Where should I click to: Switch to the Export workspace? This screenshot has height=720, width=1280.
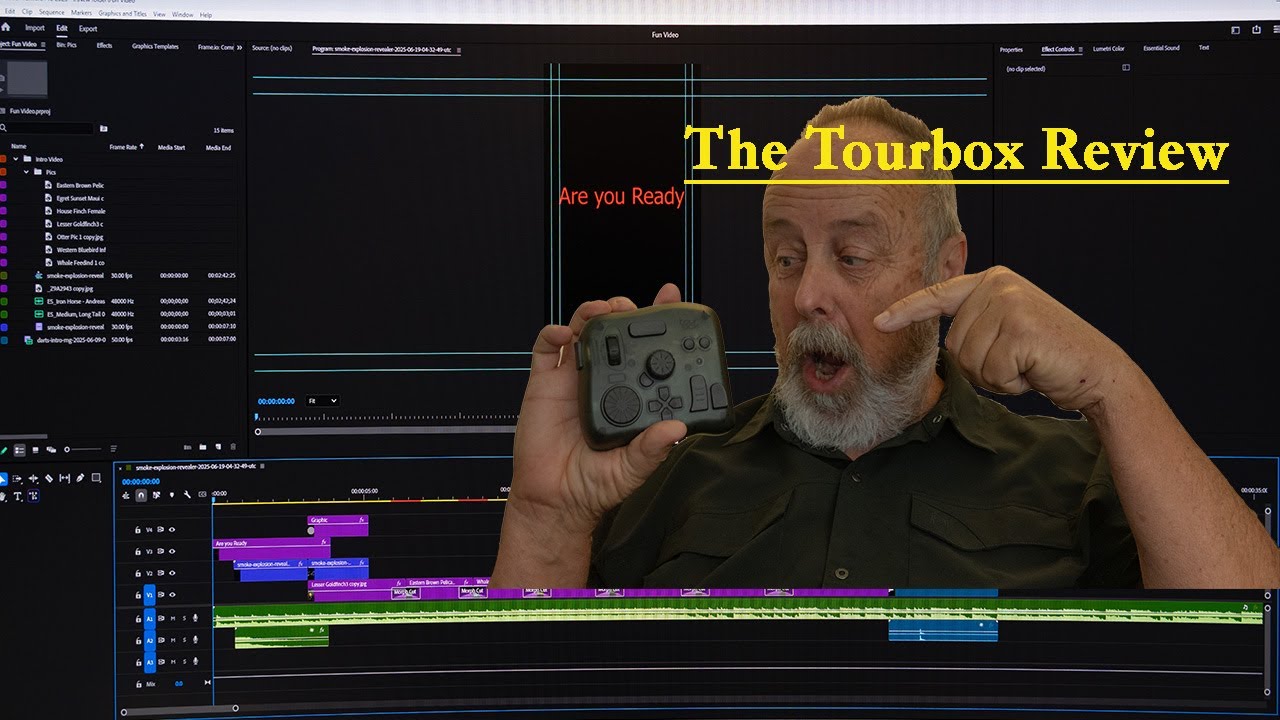coord(88,29)
